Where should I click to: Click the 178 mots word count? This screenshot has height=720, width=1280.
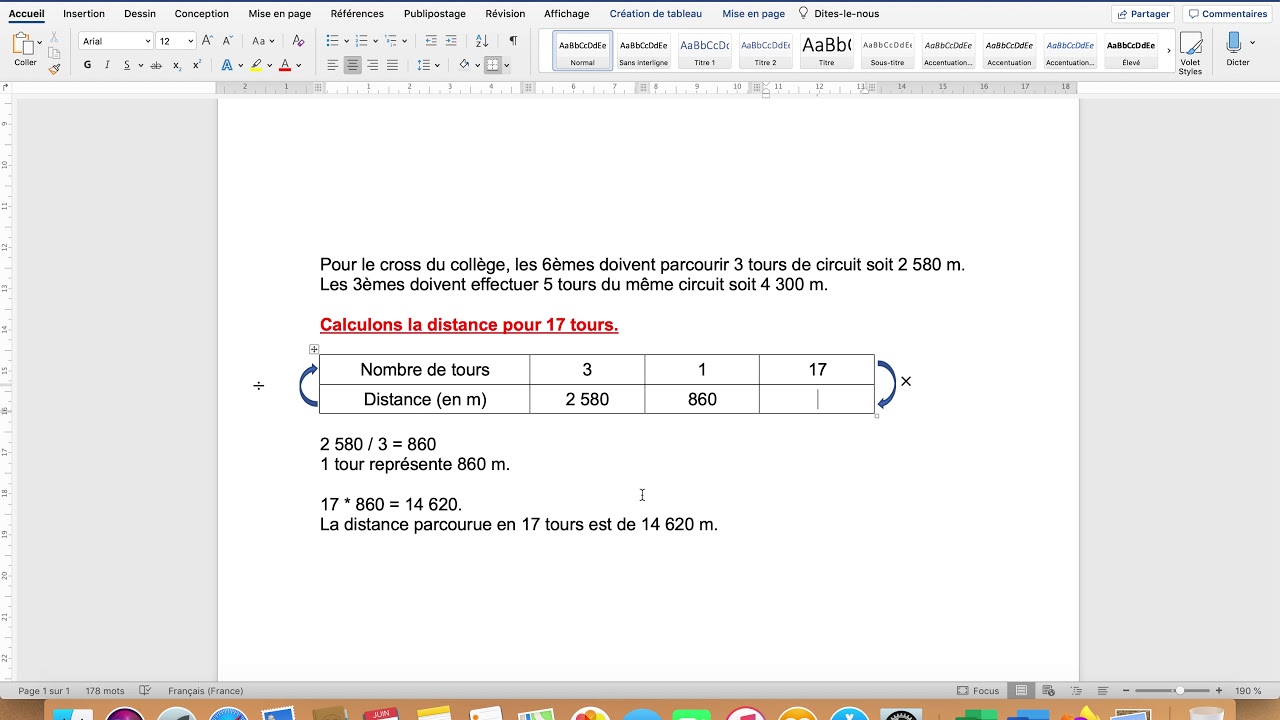pos(105,691)
